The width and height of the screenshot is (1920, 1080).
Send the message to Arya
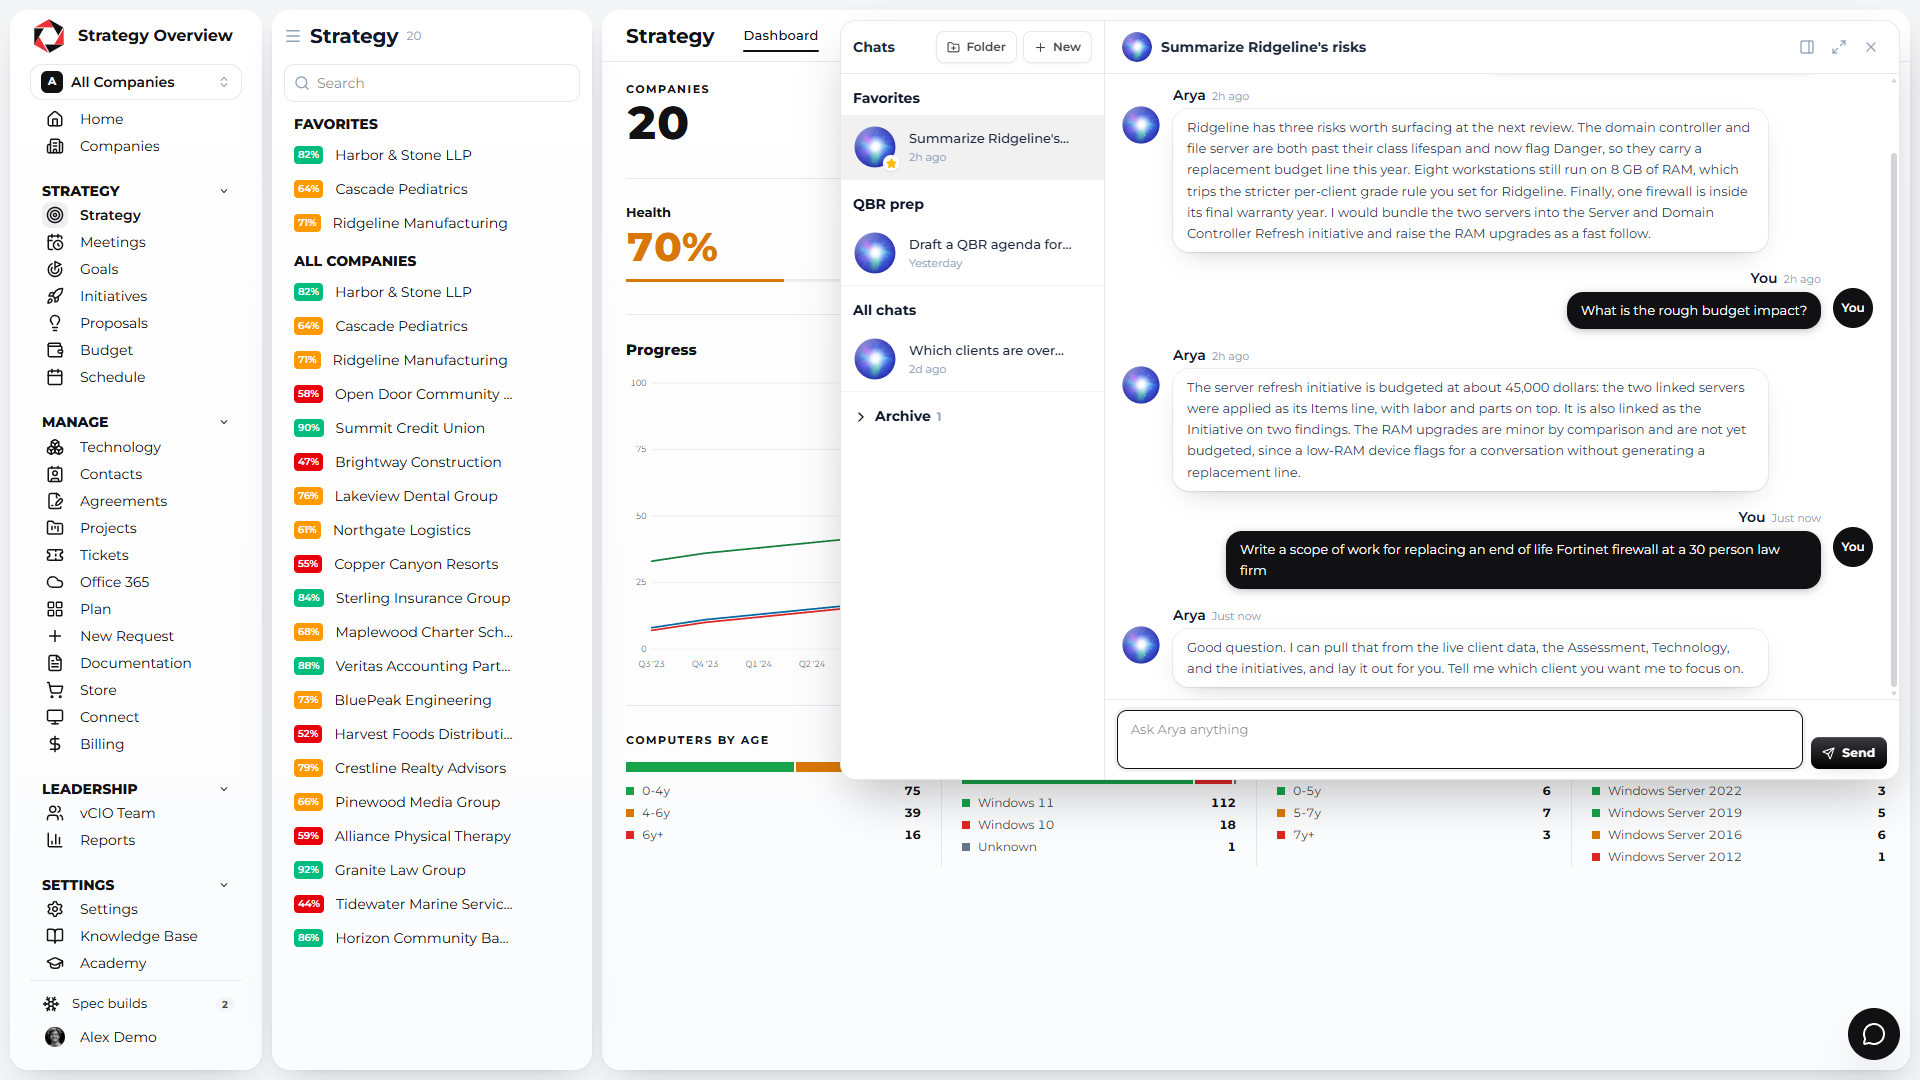click(x=1848, y=753)
